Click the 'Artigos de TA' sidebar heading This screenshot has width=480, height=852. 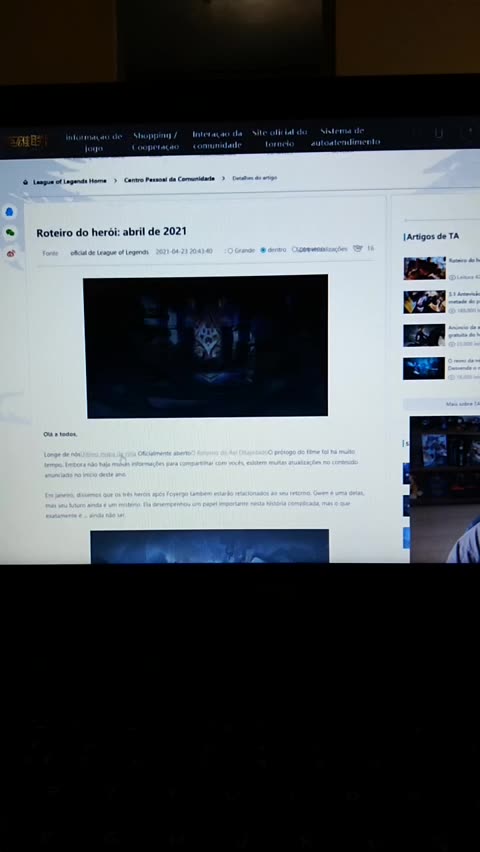point(433,236)
